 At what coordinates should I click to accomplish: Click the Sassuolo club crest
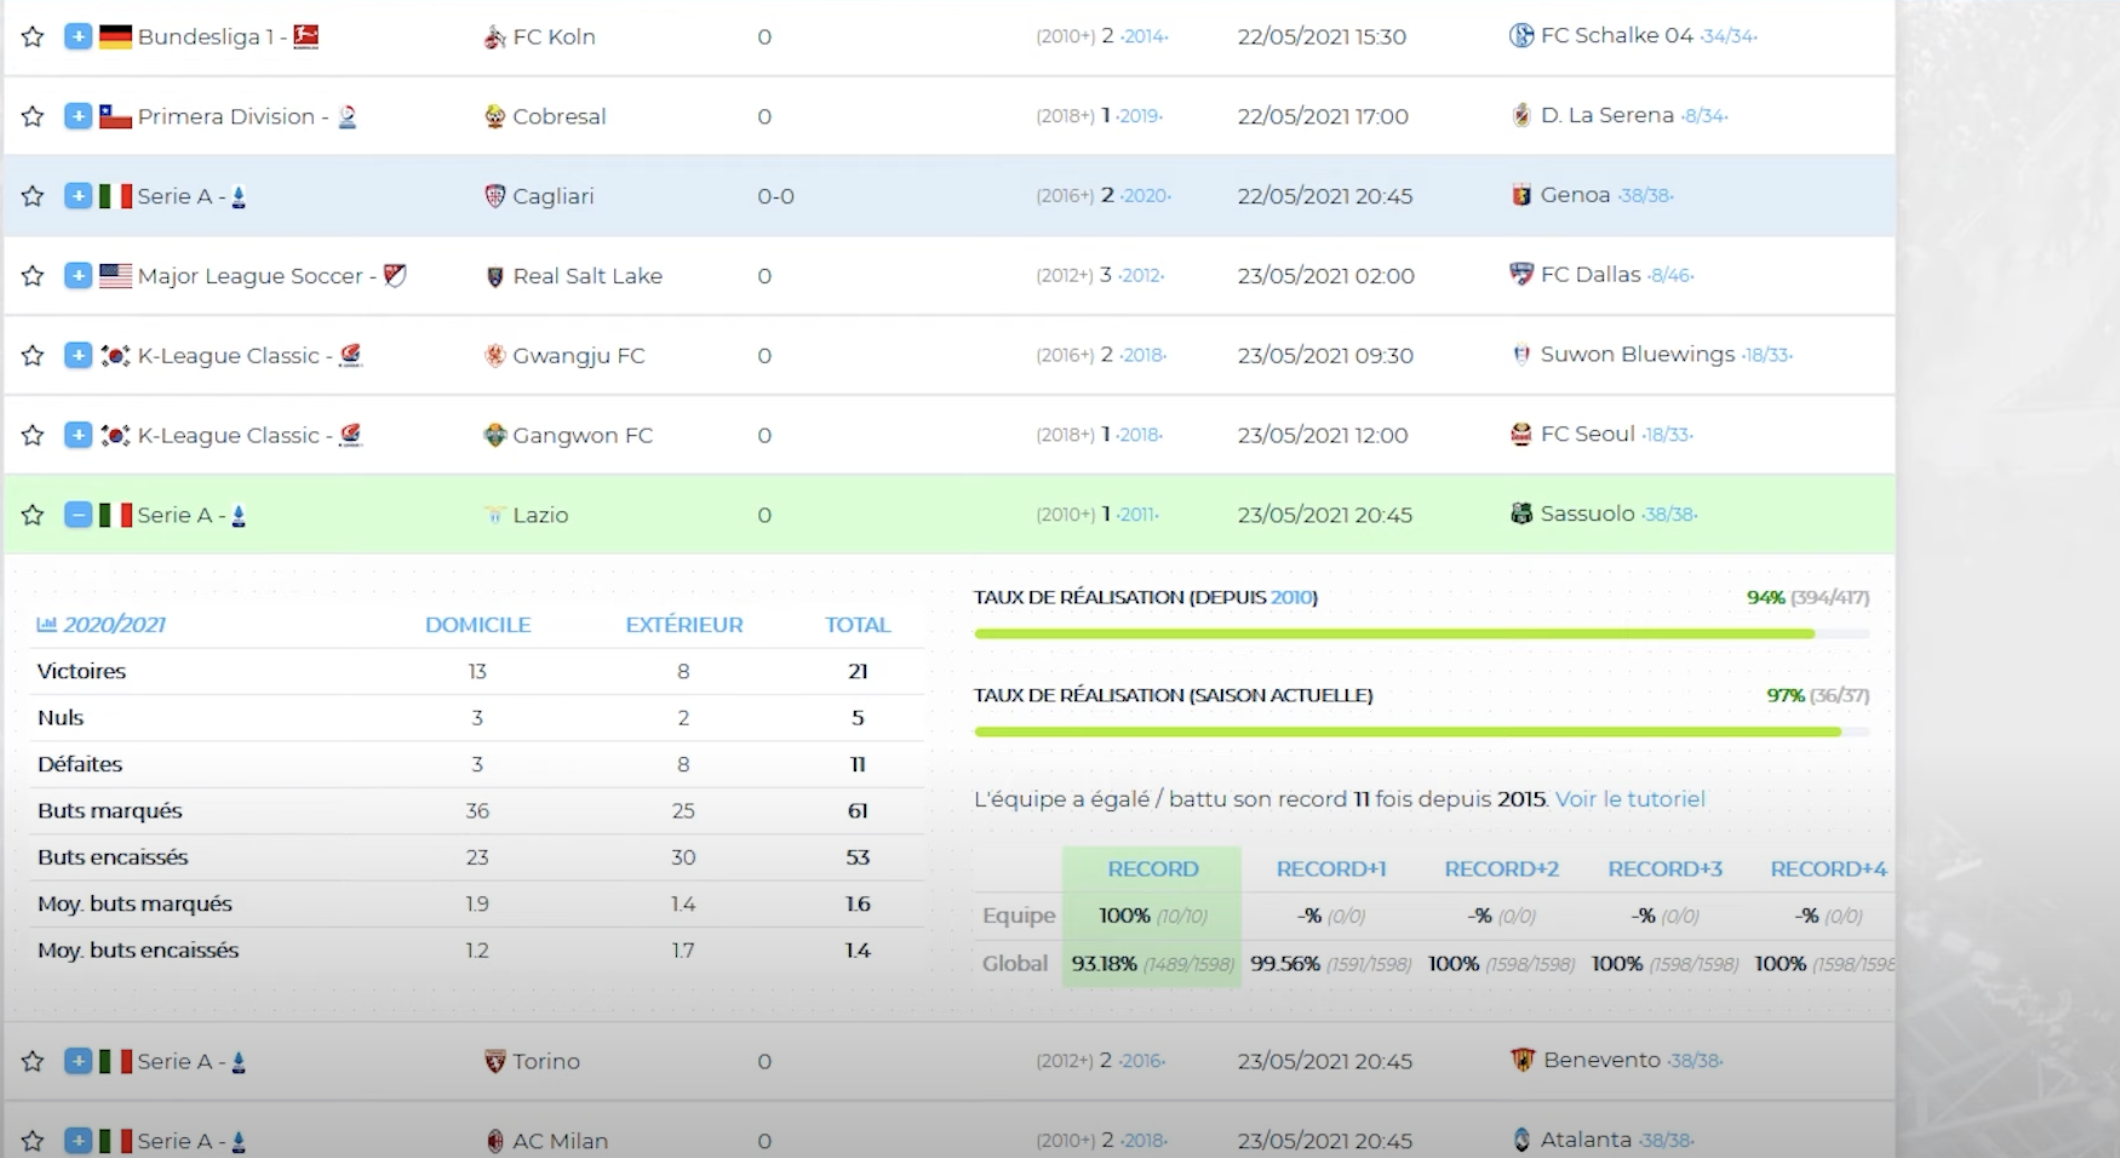coord(1521,514)
